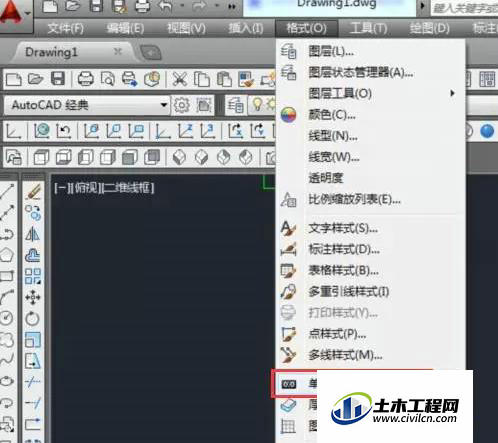This screenshot has width=498, height=443.
Task: Click the Match Properties brush icon
Action: [246, 79]
